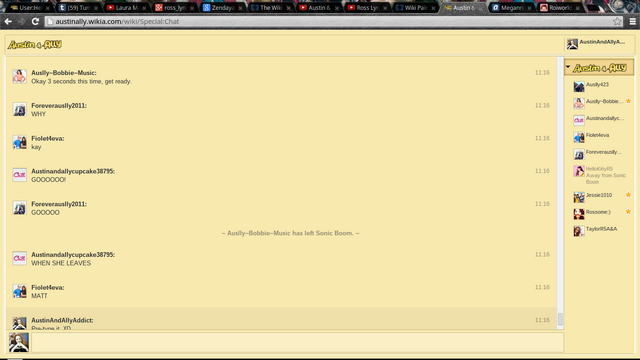
Task: Click the Austin & Ally header logo
Action: tap(35, 44)
